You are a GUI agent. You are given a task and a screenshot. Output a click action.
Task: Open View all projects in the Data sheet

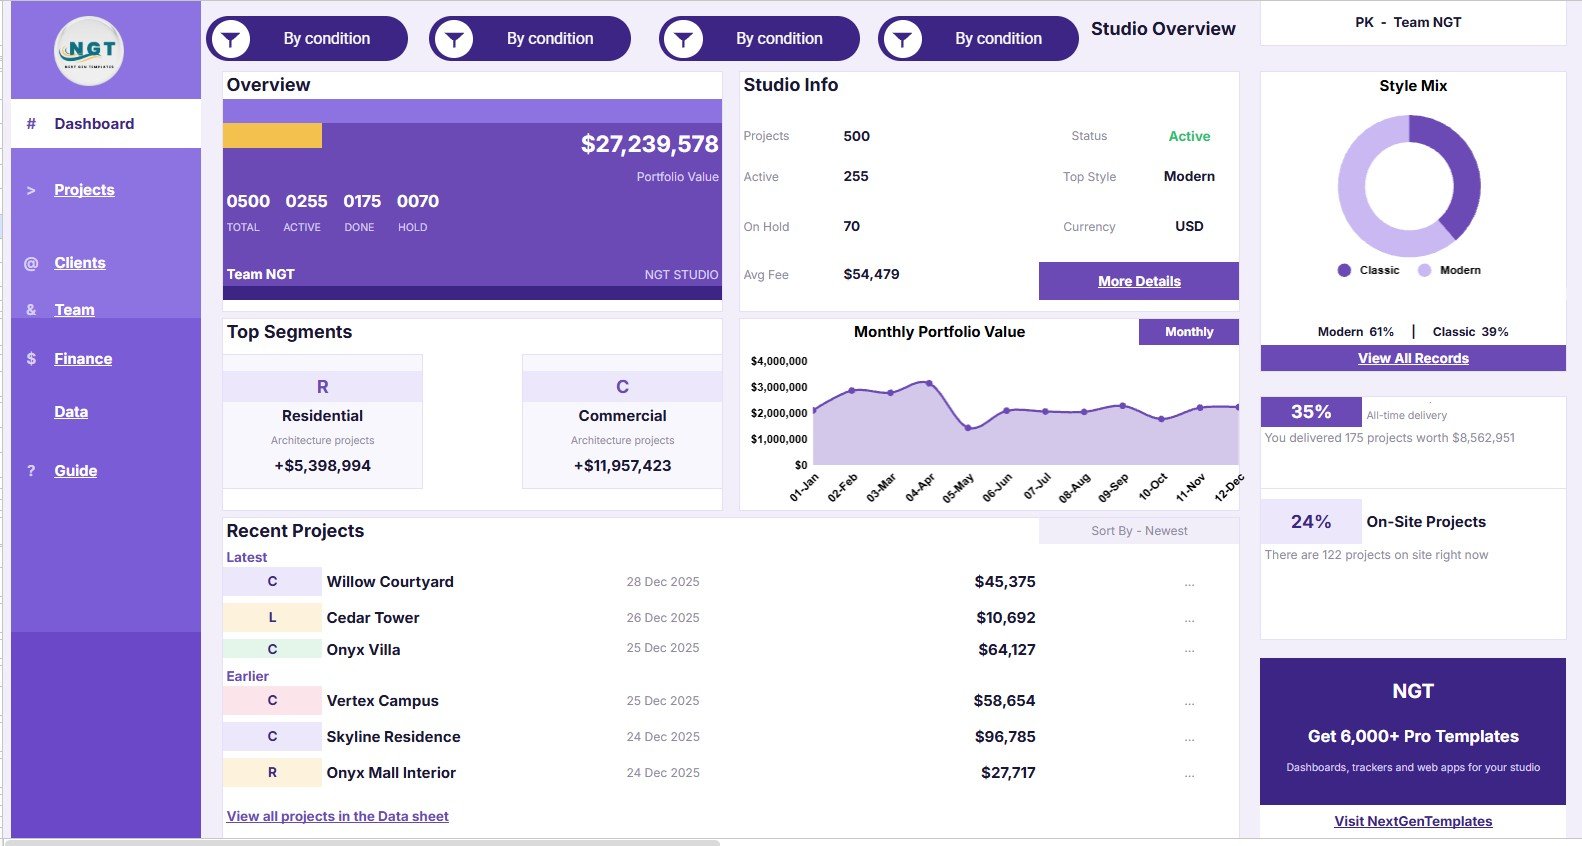(338, 816)
